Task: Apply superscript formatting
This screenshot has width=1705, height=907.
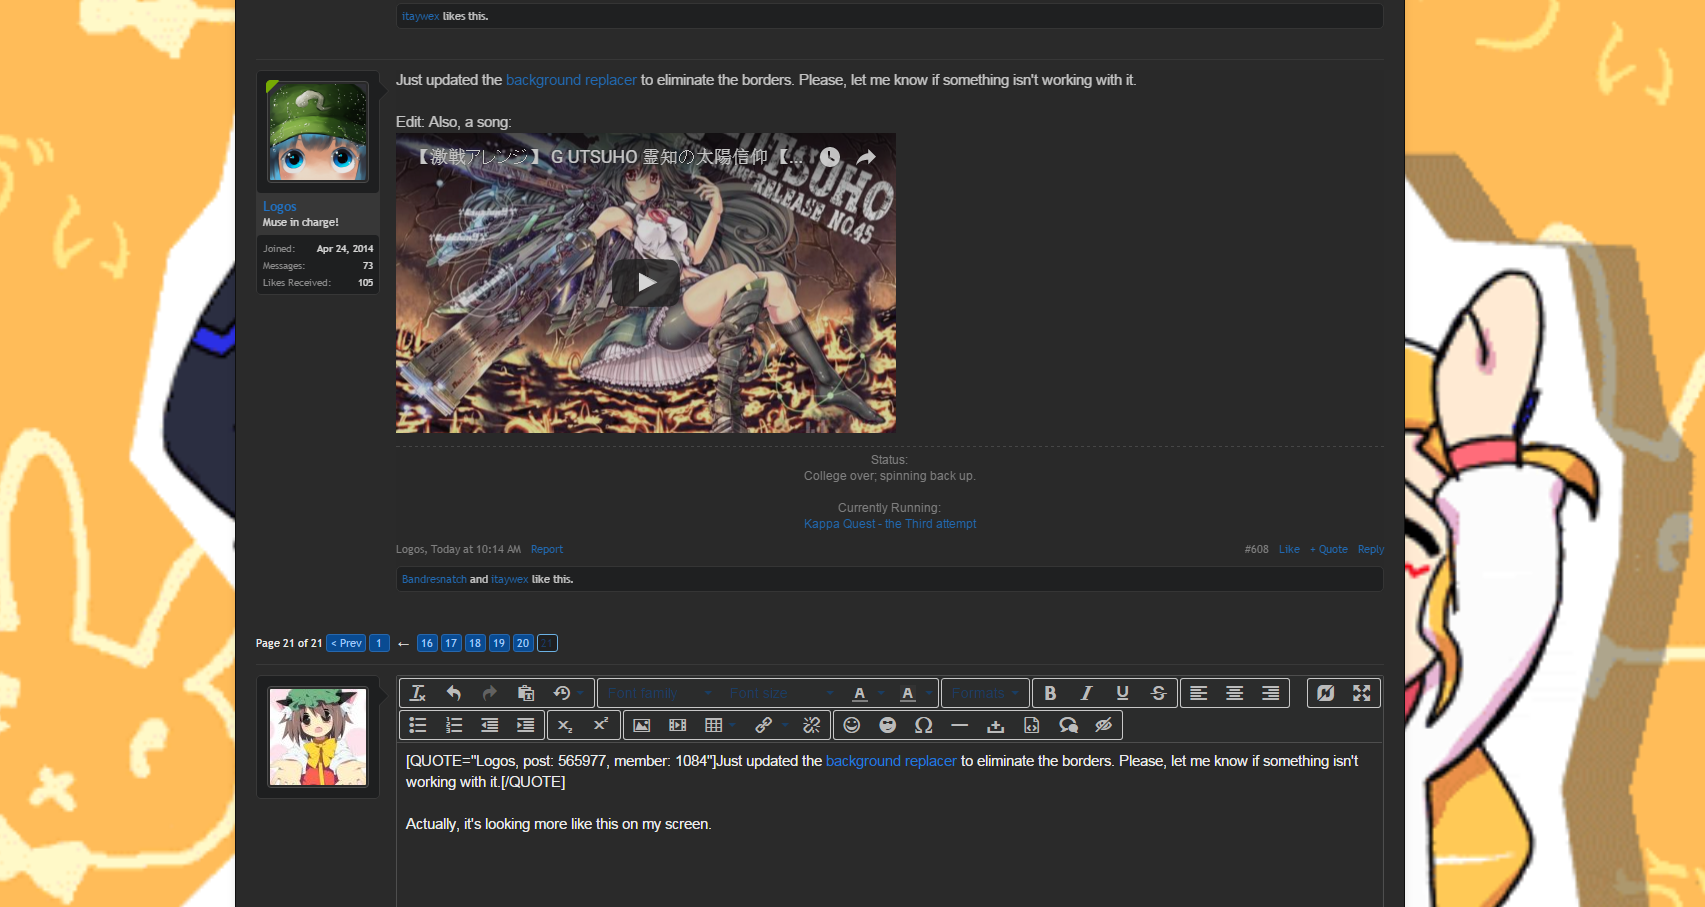Action: (x=601, y=725)
